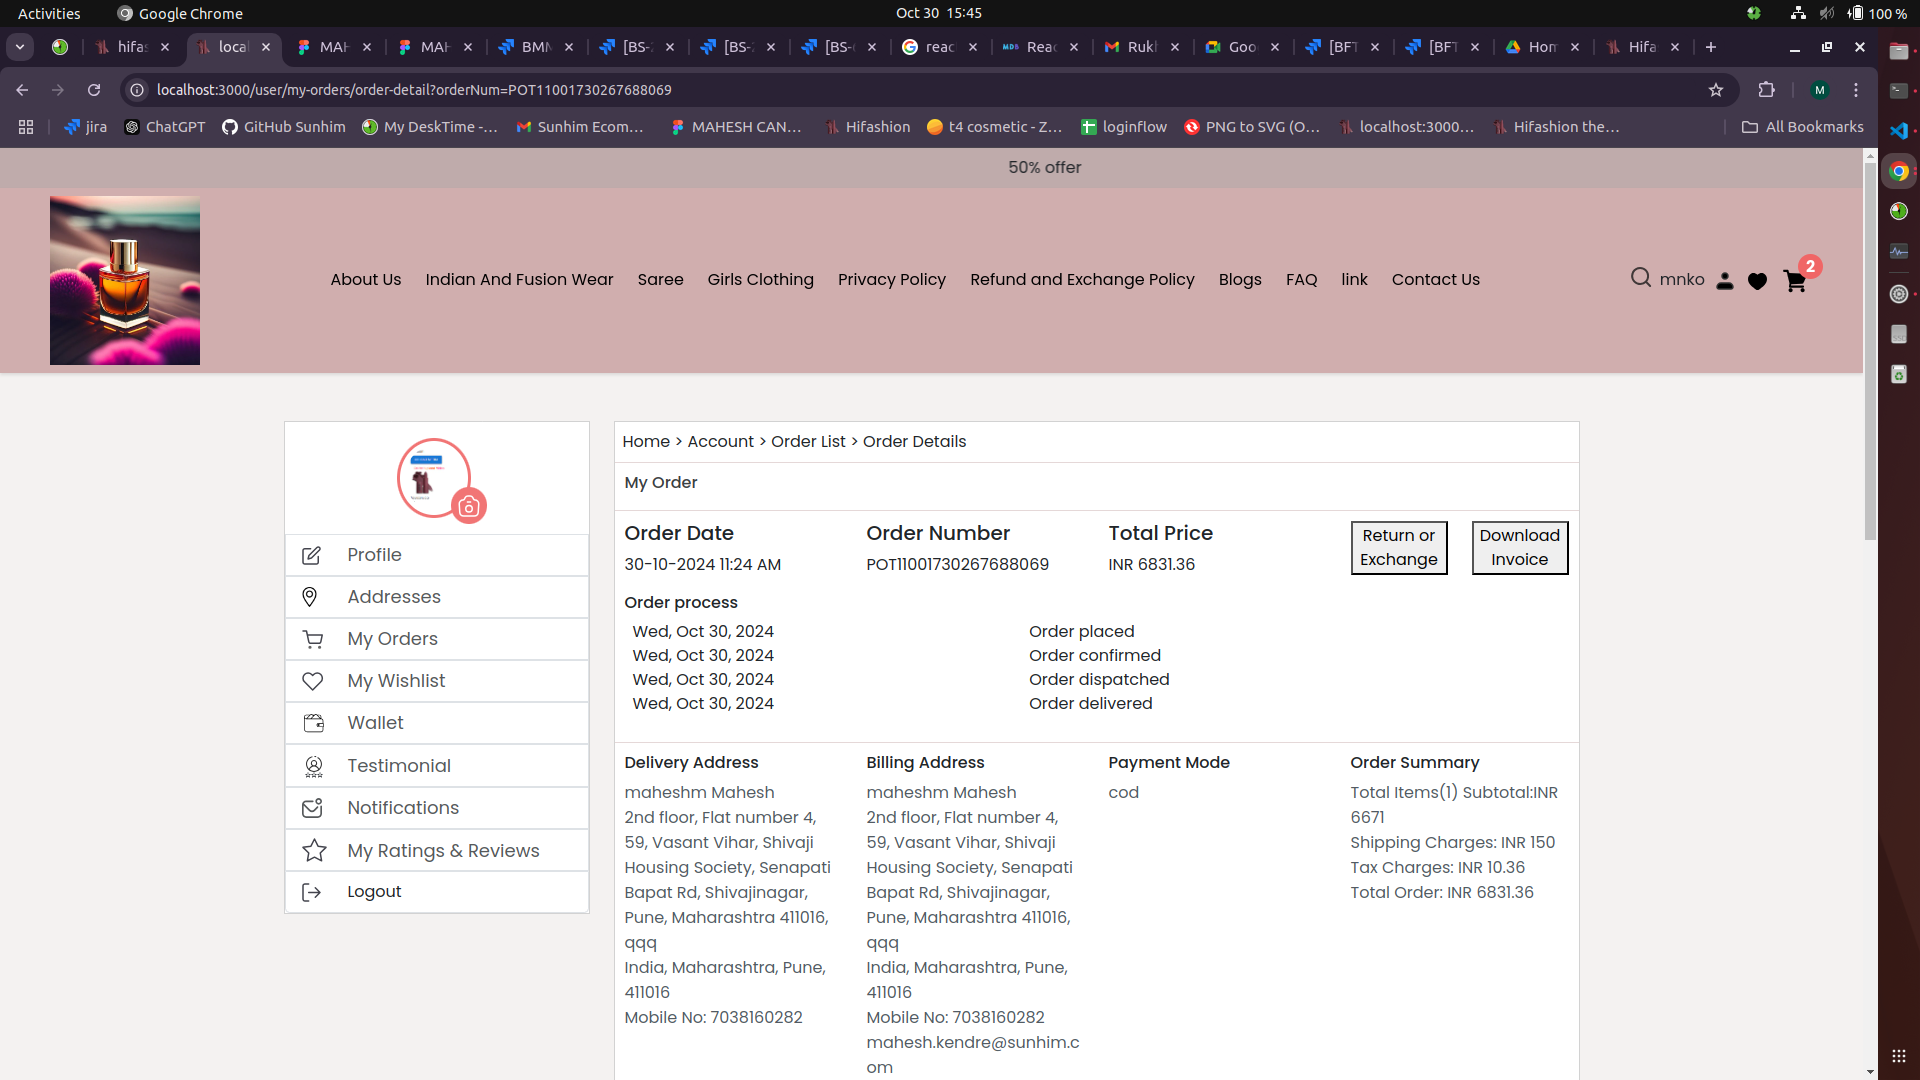
Task: Open a new browser tab with plus button
Action: (x=1711, y=47)
